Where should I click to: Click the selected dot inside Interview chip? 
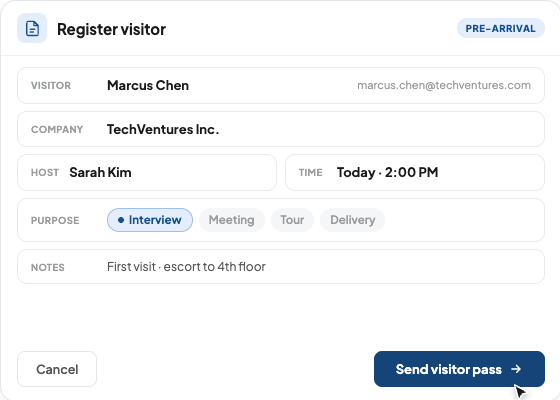pyautogui.click(x=121, y=220)
